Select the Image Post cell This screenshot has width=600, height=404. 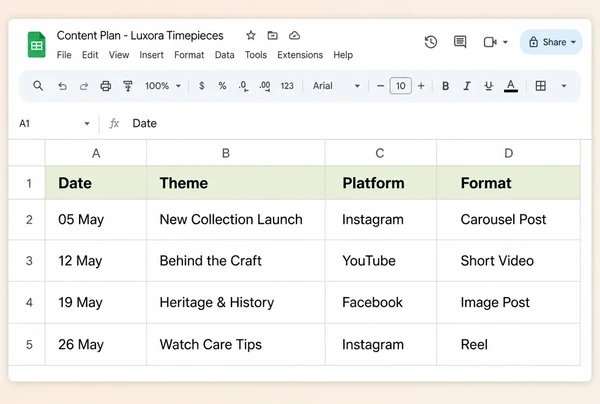[x=508, y=303]
